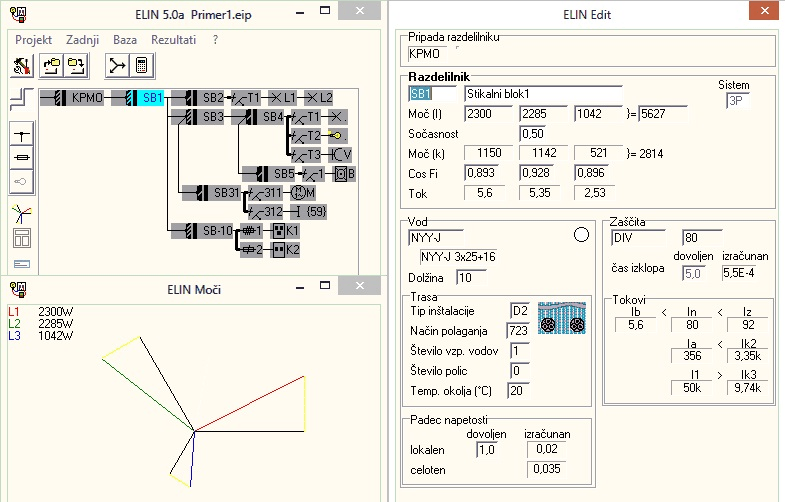Open the Projekt menu
Image resolution: width=785 pixels, height=502 pixels.
[x=35, y=39]
